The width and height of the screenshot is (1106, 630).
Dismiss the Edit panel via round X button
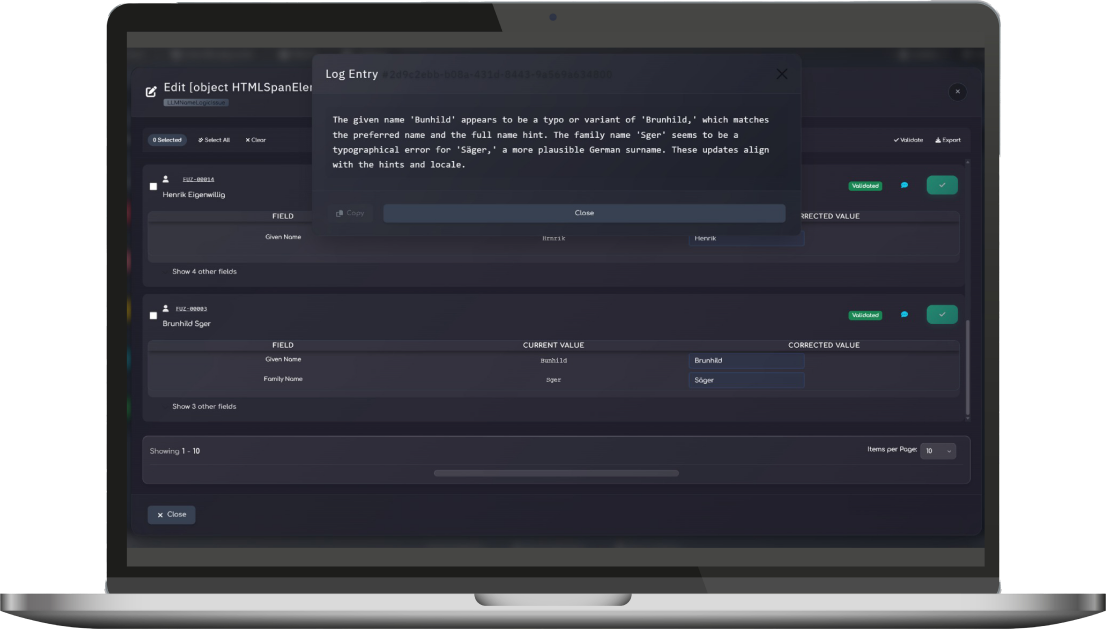point(957,92)
